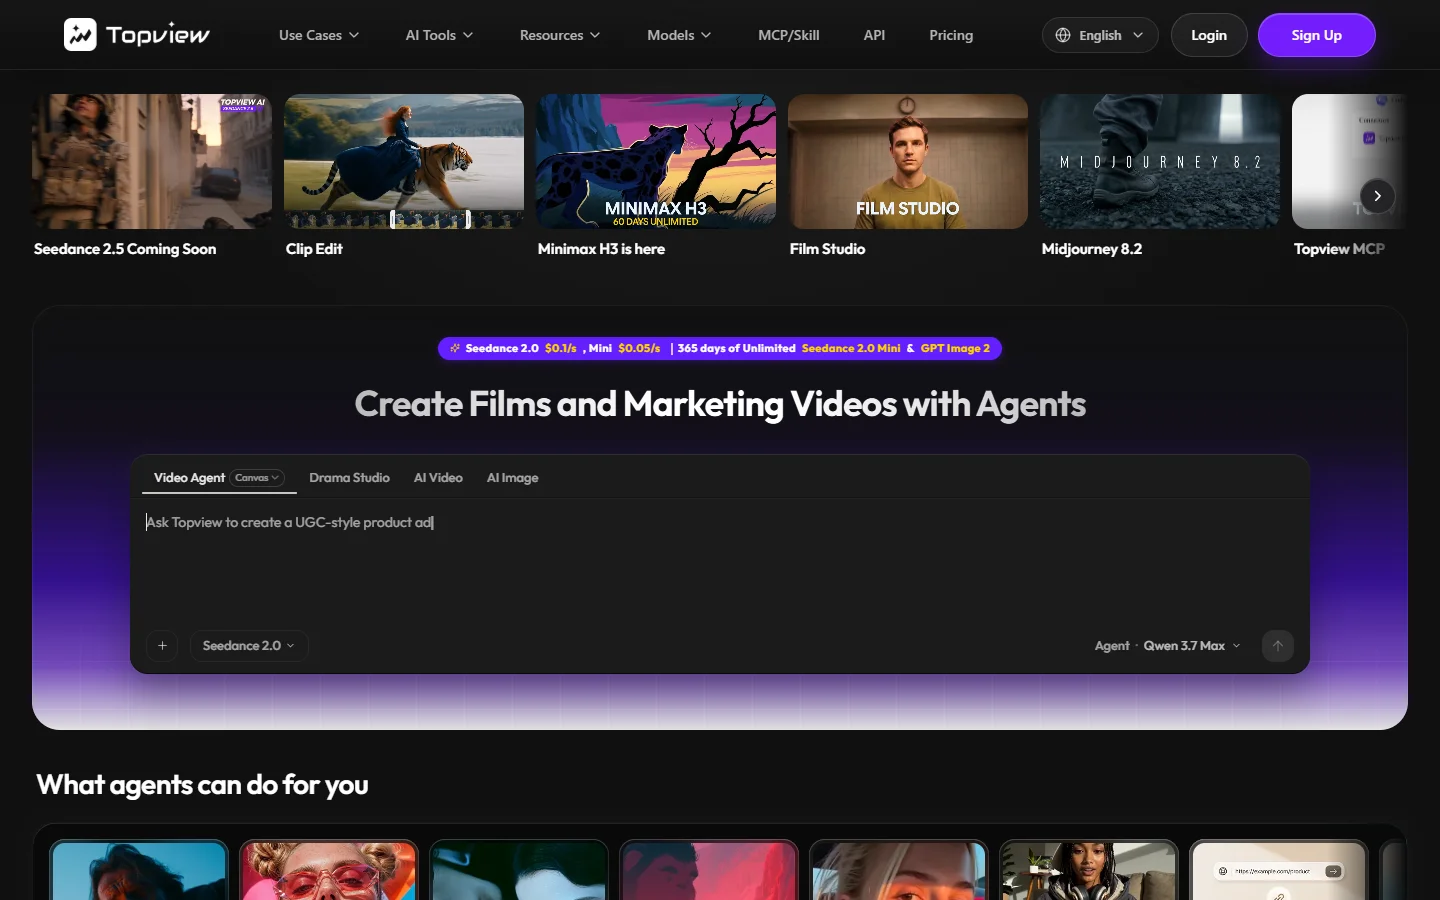Expand the Models menu
The image size is (1440, 900).
tap(679, 35)
